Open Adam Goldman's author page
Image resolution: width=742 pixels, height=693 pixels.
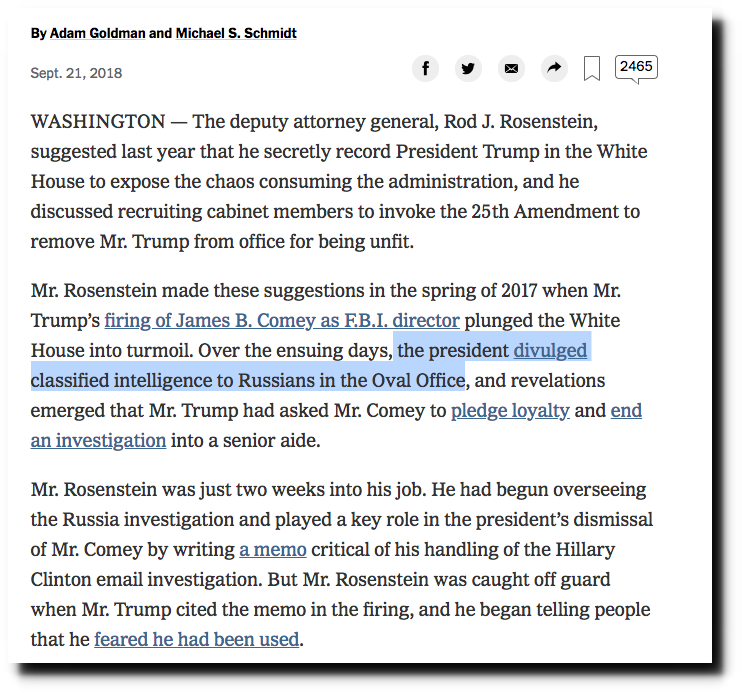click(97, 33)
